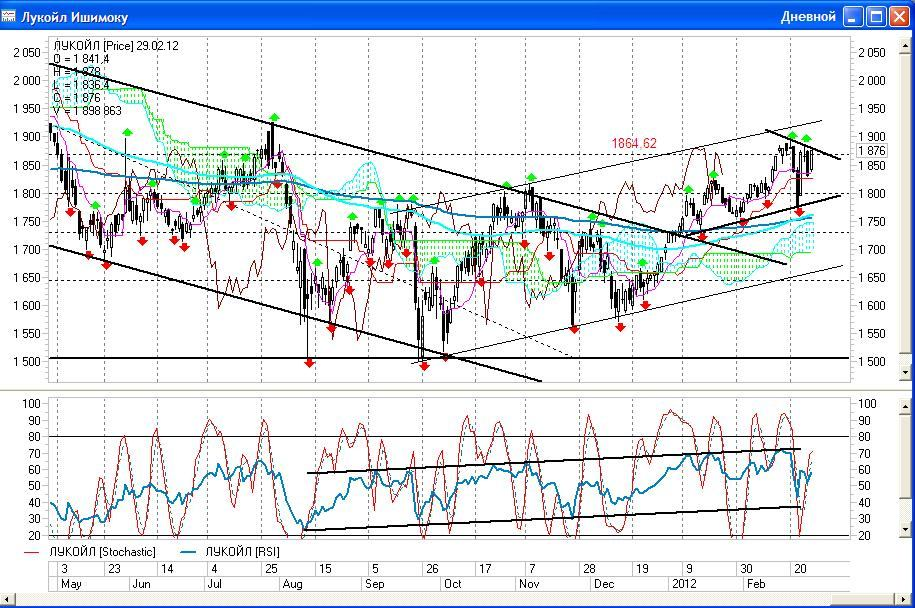Click the O = 1 841,4 open value
Viewport: 915px width, 608px height.
(81, 58)
